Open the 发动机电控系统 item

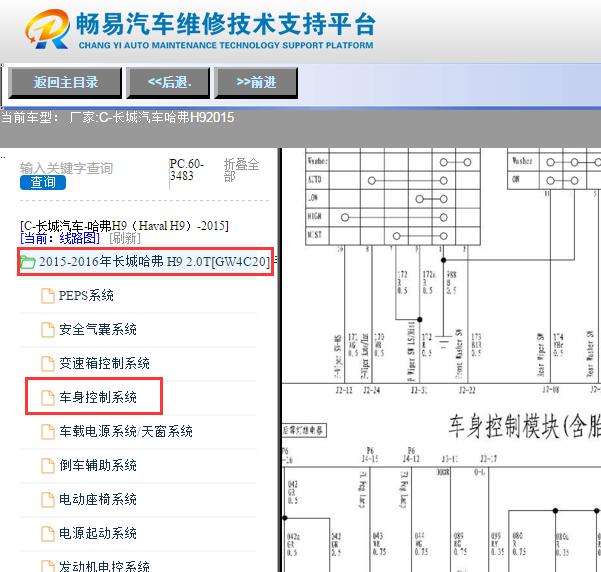[x=104, y=566]
